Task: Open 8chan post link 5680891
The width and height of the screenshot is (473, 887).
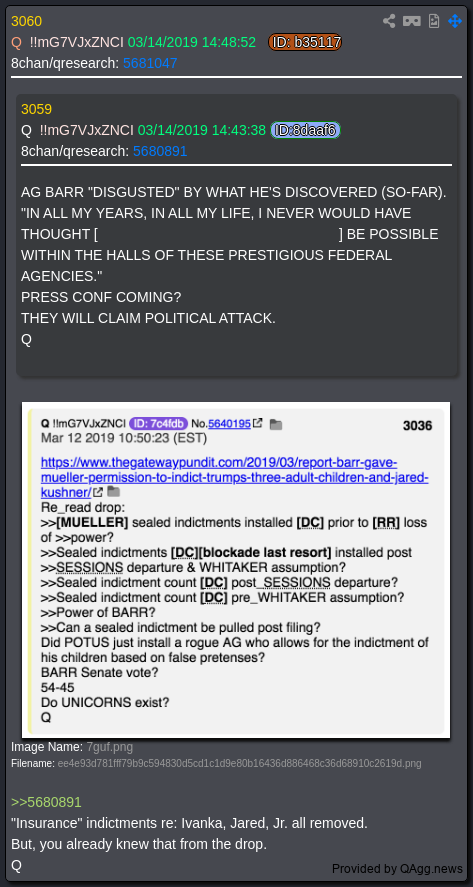Action: tap(160, 152)
